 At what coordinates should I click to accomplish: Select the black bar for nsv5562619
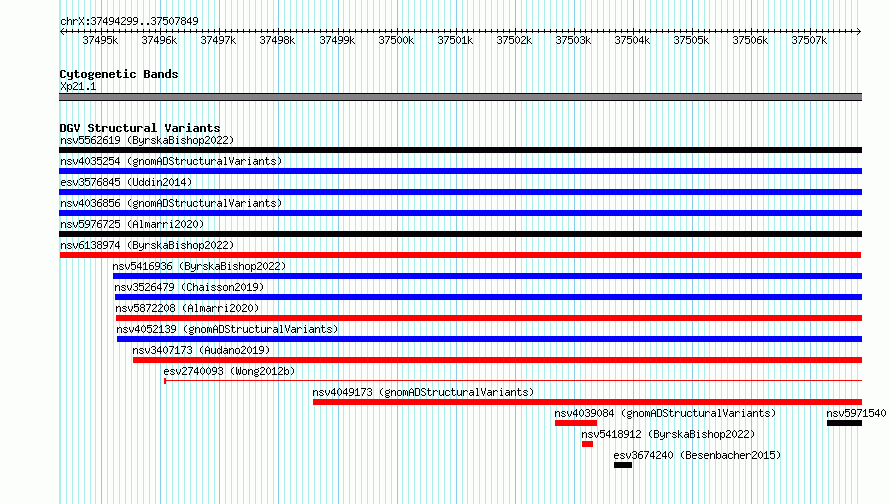460,150
